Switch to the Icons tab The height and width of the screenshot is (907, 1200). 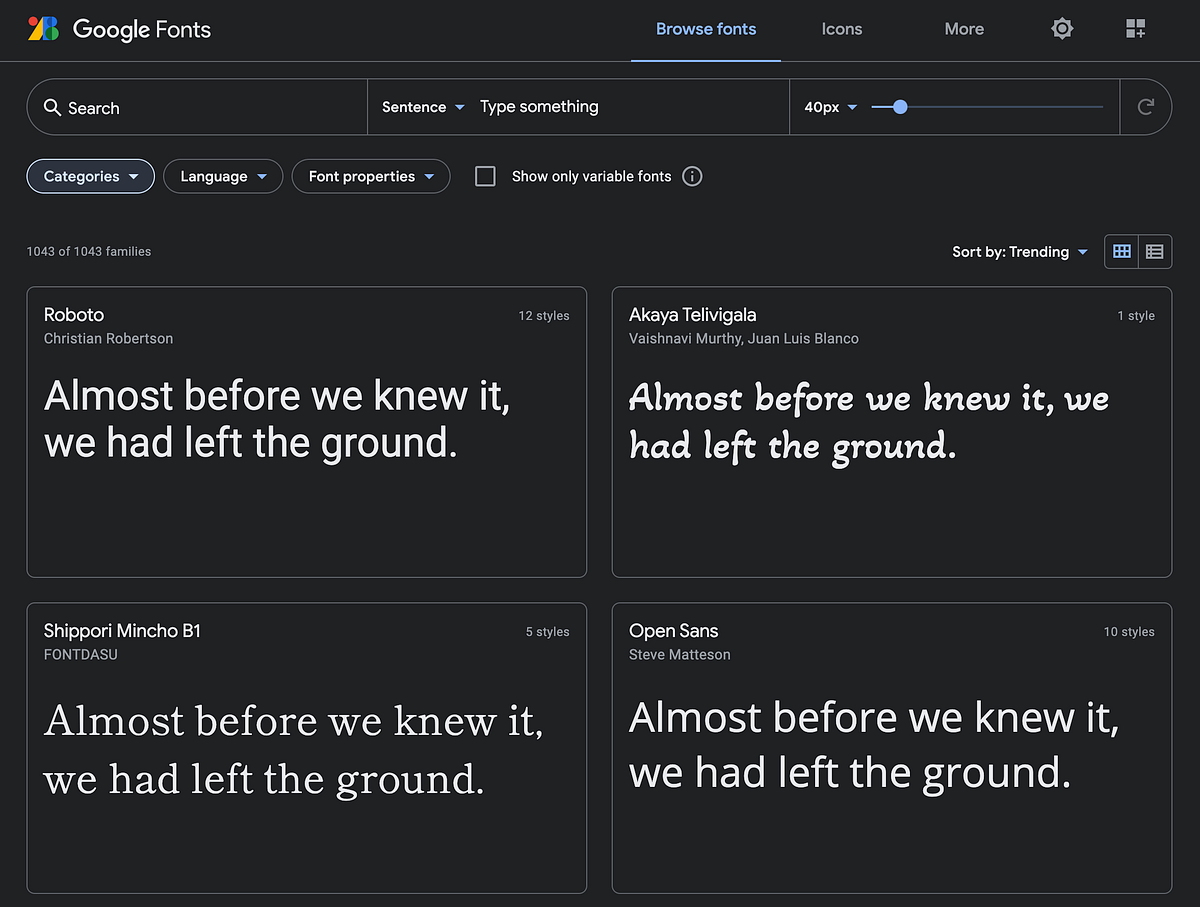tap(841, 29)
